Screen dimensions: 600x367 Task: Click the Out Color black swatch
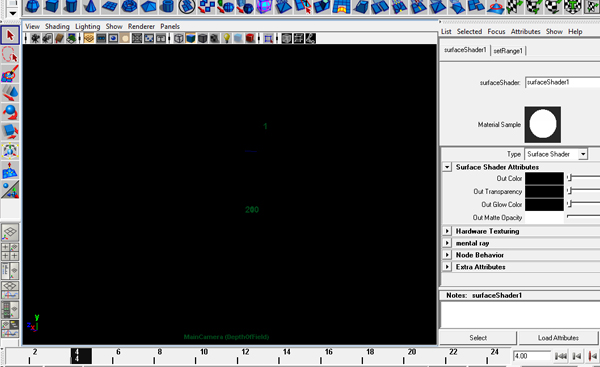click(x=544, y=178)
